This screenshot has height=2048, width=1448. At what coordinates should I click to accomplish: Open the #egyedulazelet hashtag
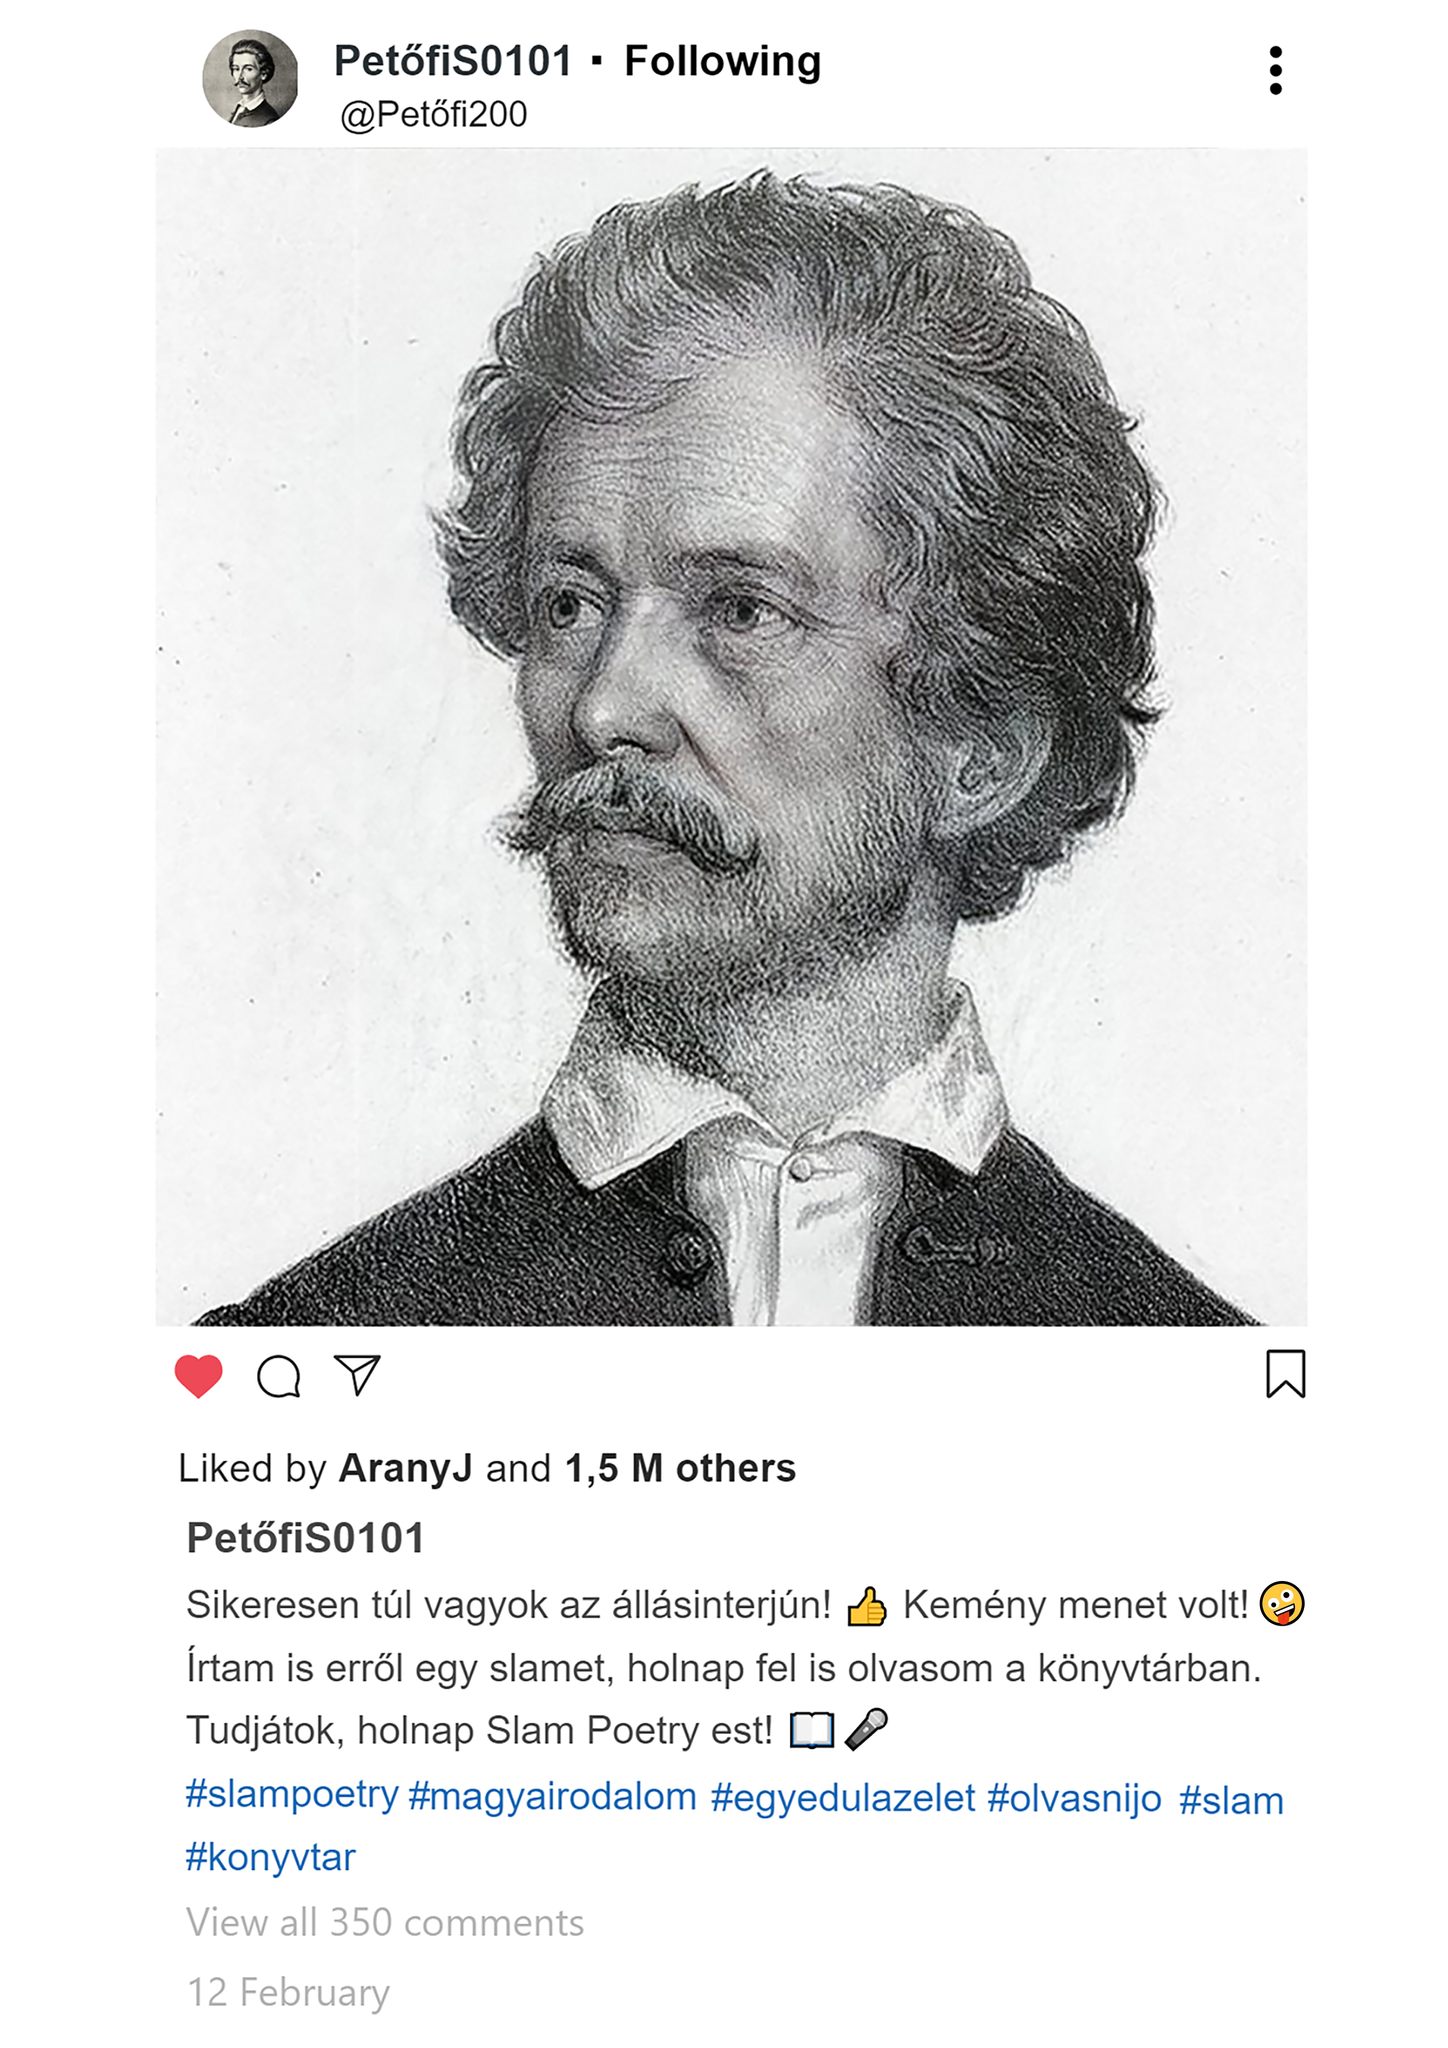(x=842, y=1797)
